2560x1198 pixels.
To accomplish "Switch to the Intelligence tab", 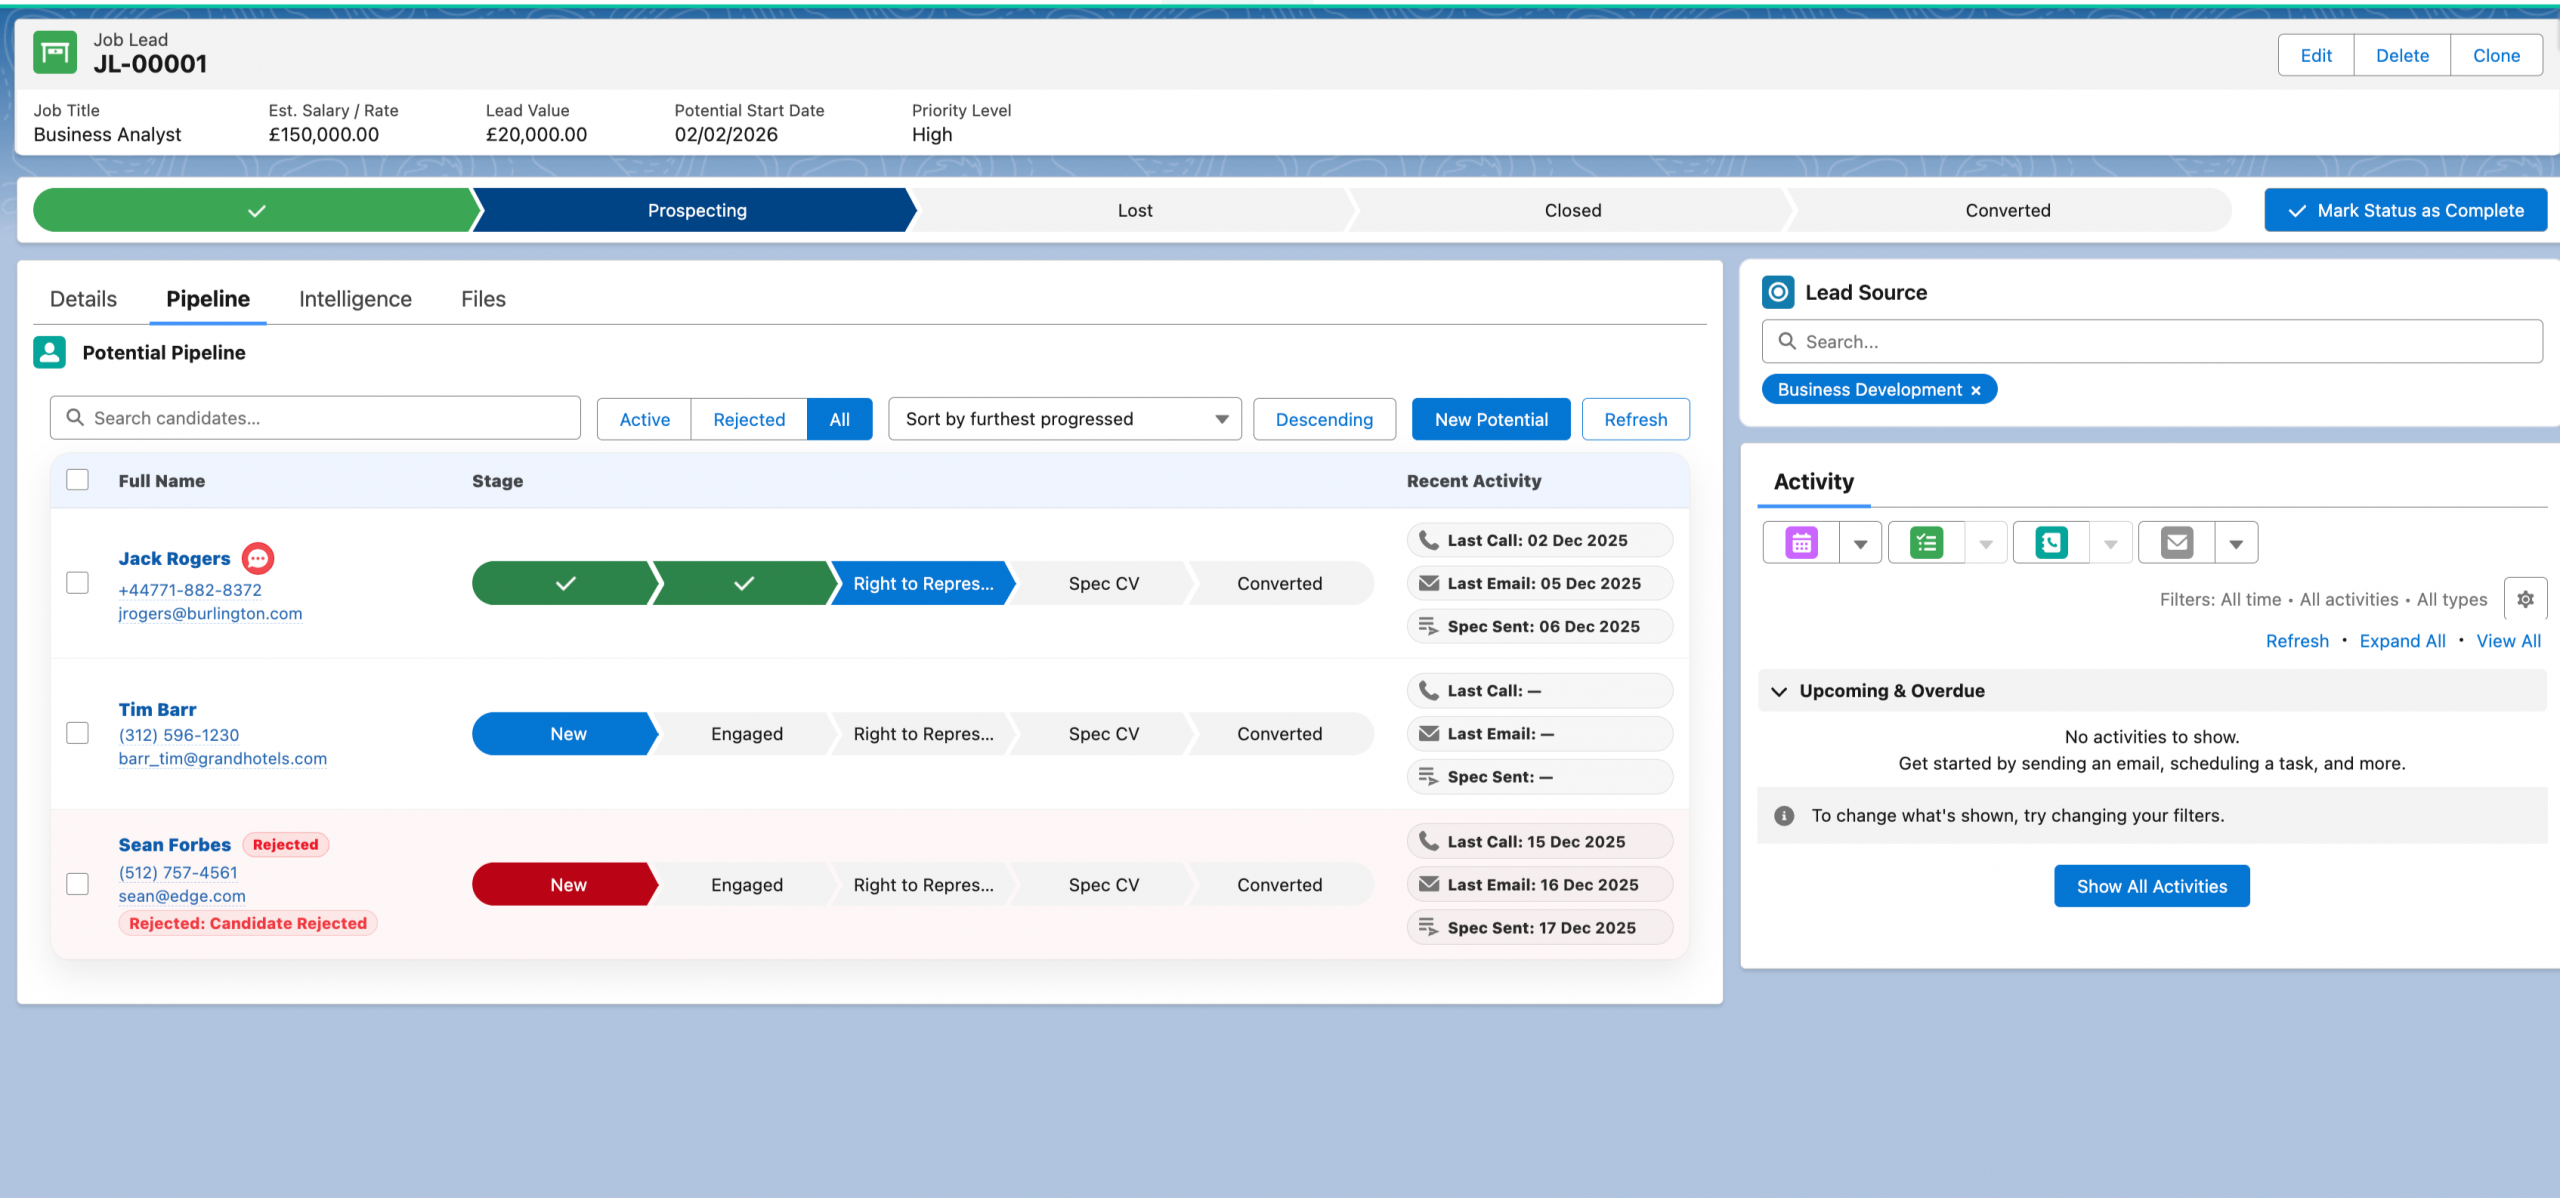I will point(355,299).
